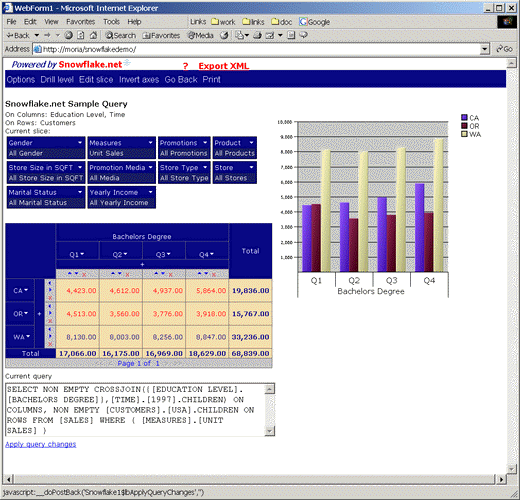Viewport: 520px width, 500px height.
Task: Remove the Q4 column with red X
Action: click(x=214, y=274)
